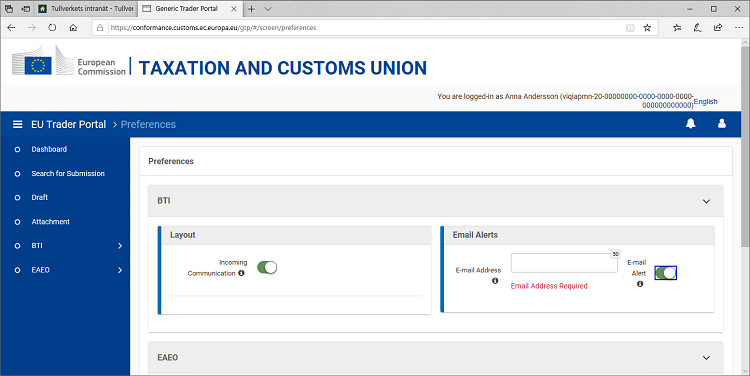Screen dimensions: 750x376
Task: Expand the EAEO preferences section
Action: [706, 358]
